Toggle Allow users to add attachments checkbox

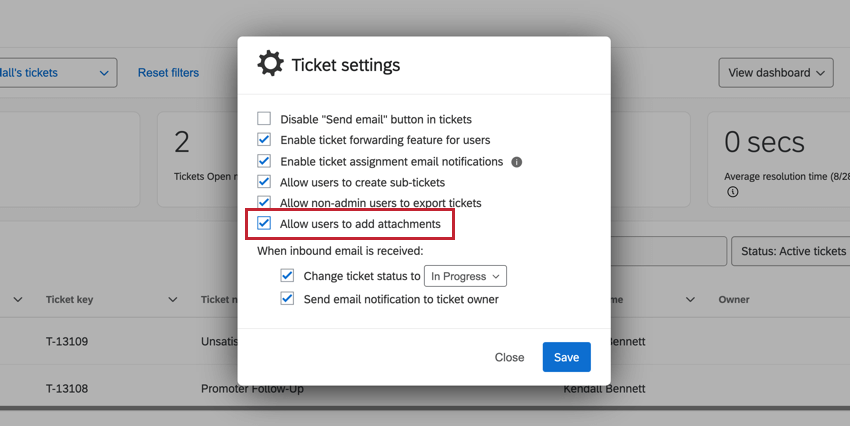[x=264, y=224]
